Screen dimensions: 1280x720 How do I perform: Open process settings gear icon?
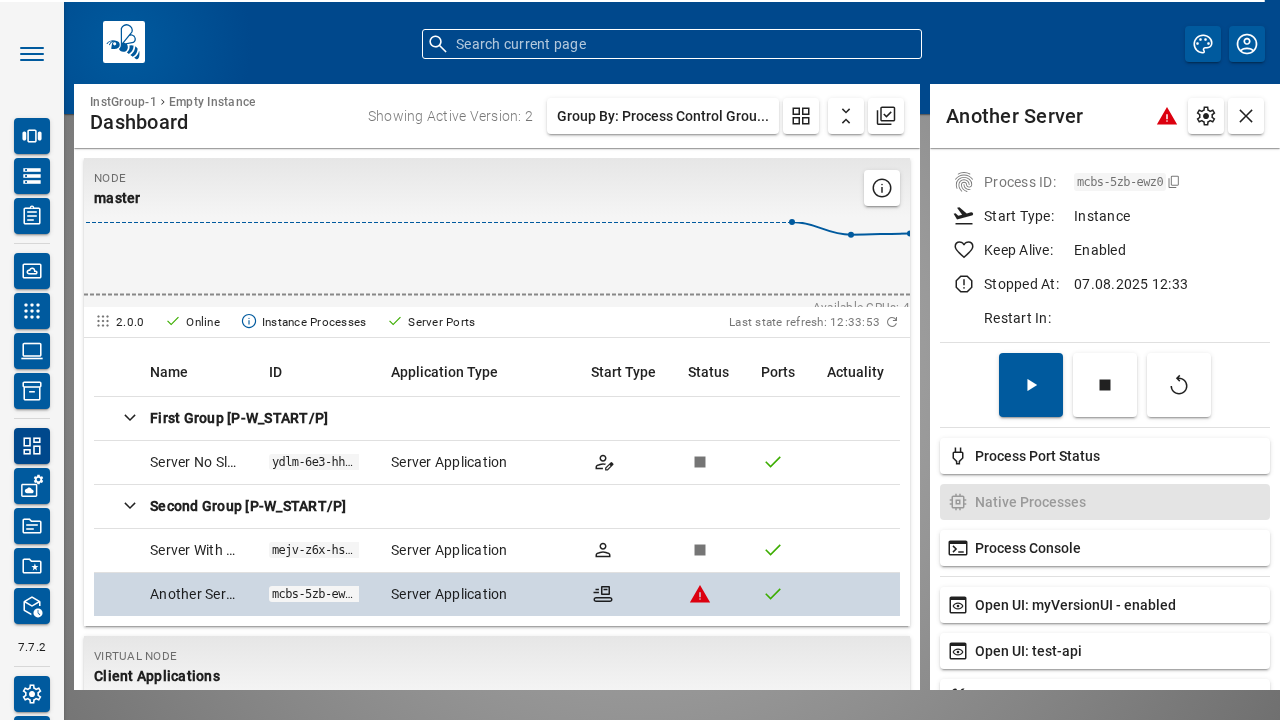click(1206, 116)
